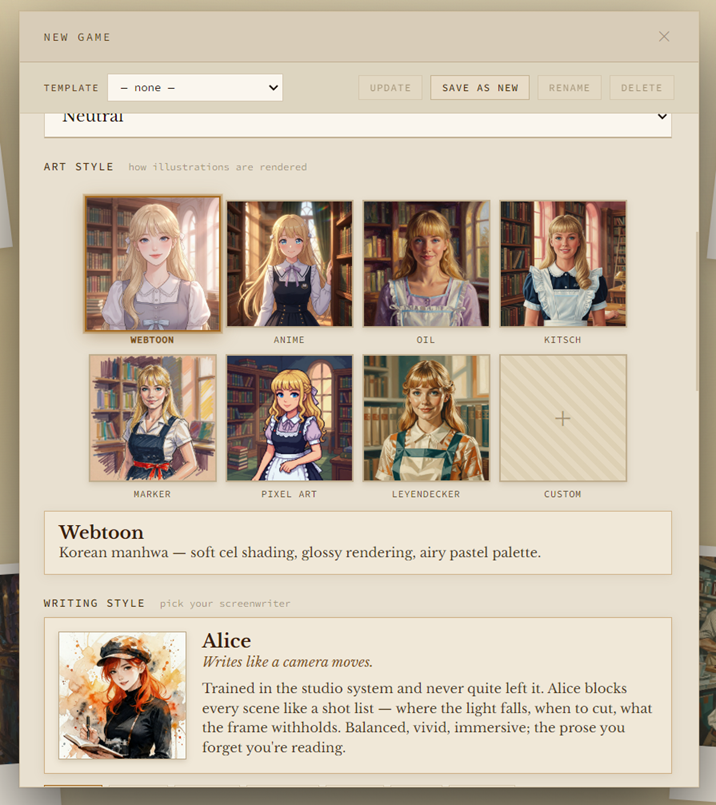Click the Webtoon description heading
This screenshot has width=716, height=805.
(x=101, y=532)
